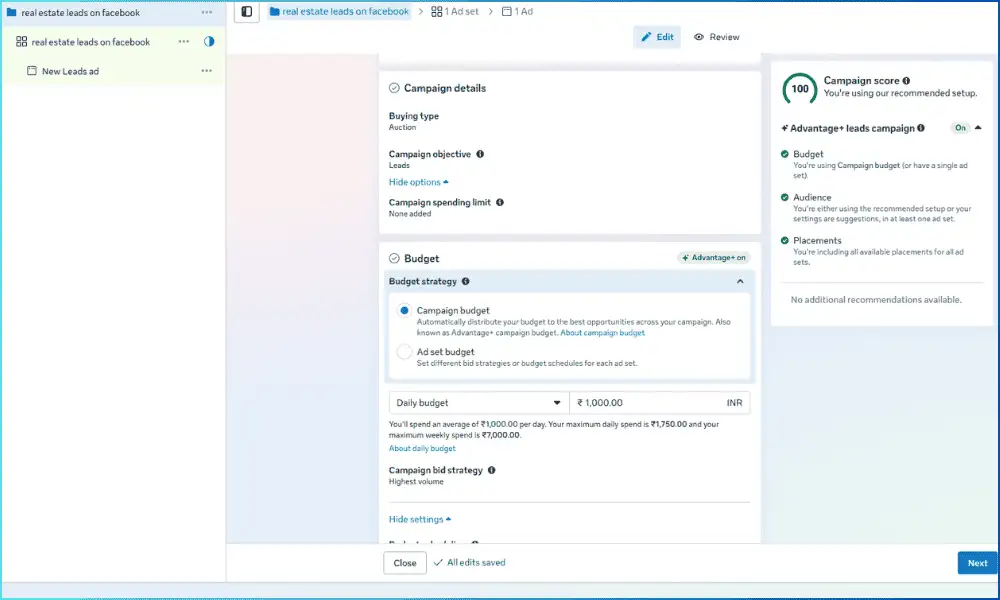Click the campaign score 100 circle
1000x600 pixels.
point(800,89)
